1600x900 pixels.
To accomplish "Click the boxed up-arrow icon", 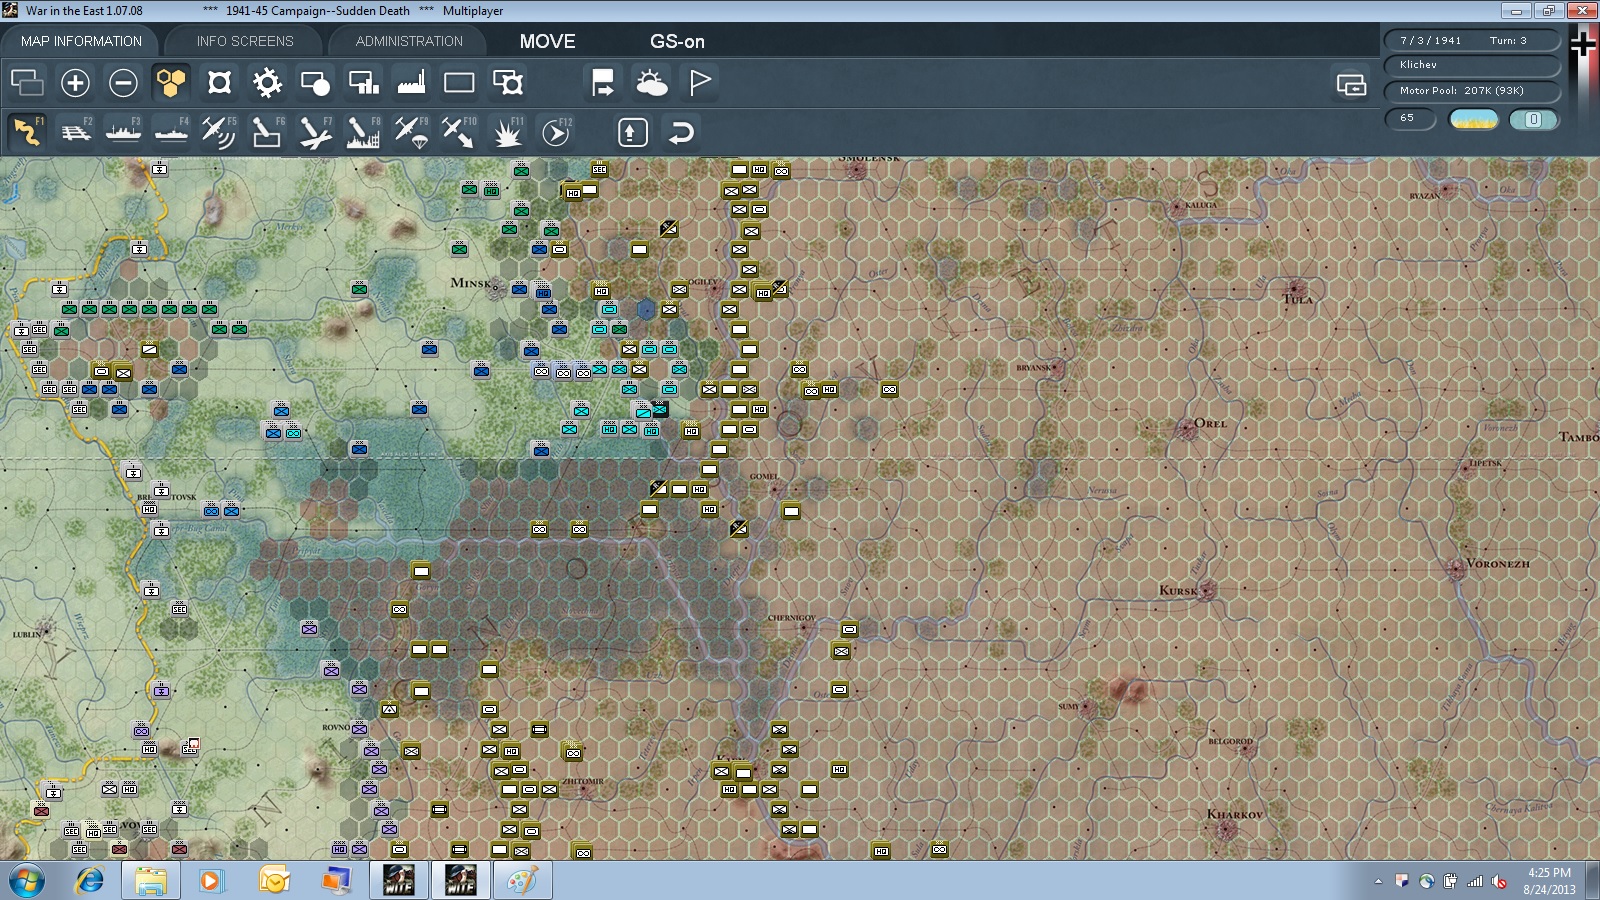I will 632,132.
